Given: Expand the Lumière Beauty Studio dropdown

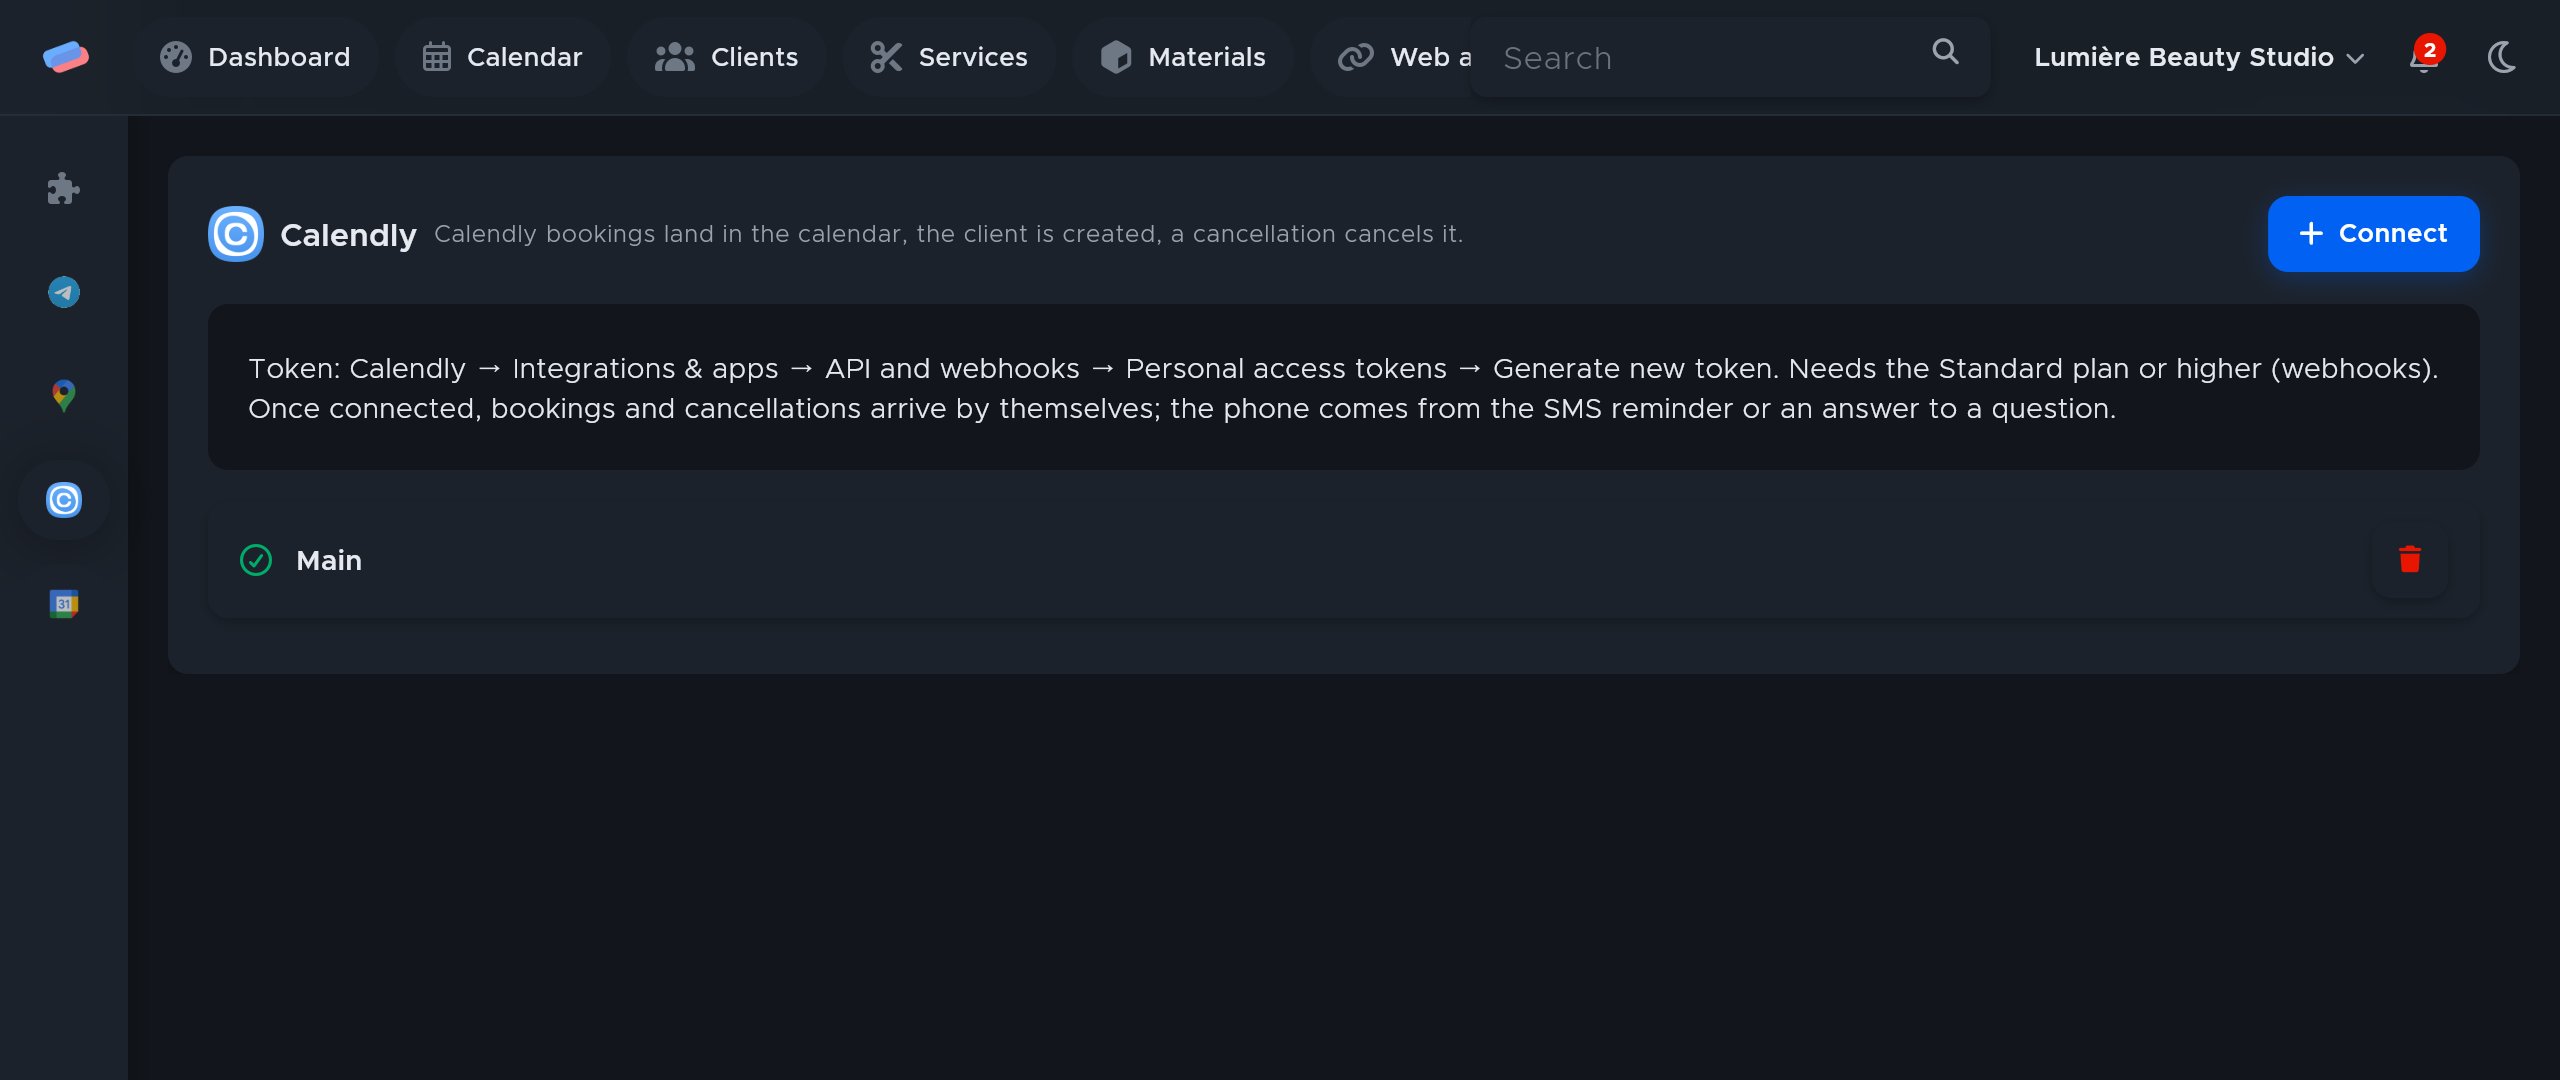Looking at the screenshot, I should (x=2198, y=57).
